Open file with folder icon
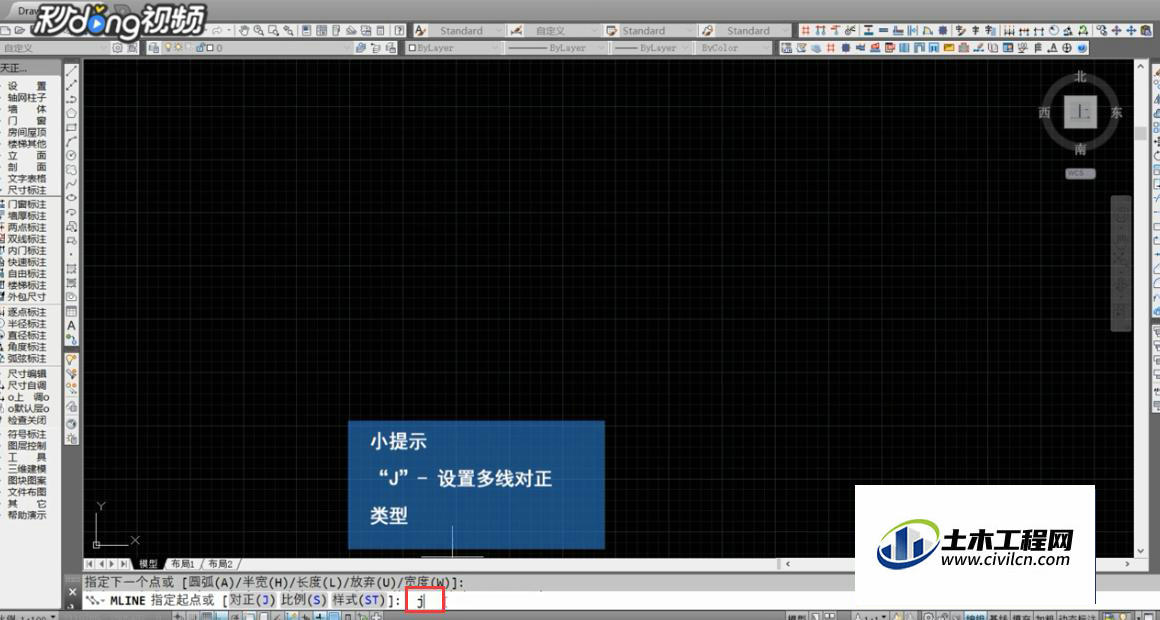Screen dimensions: 1160x620 point(18,30)
